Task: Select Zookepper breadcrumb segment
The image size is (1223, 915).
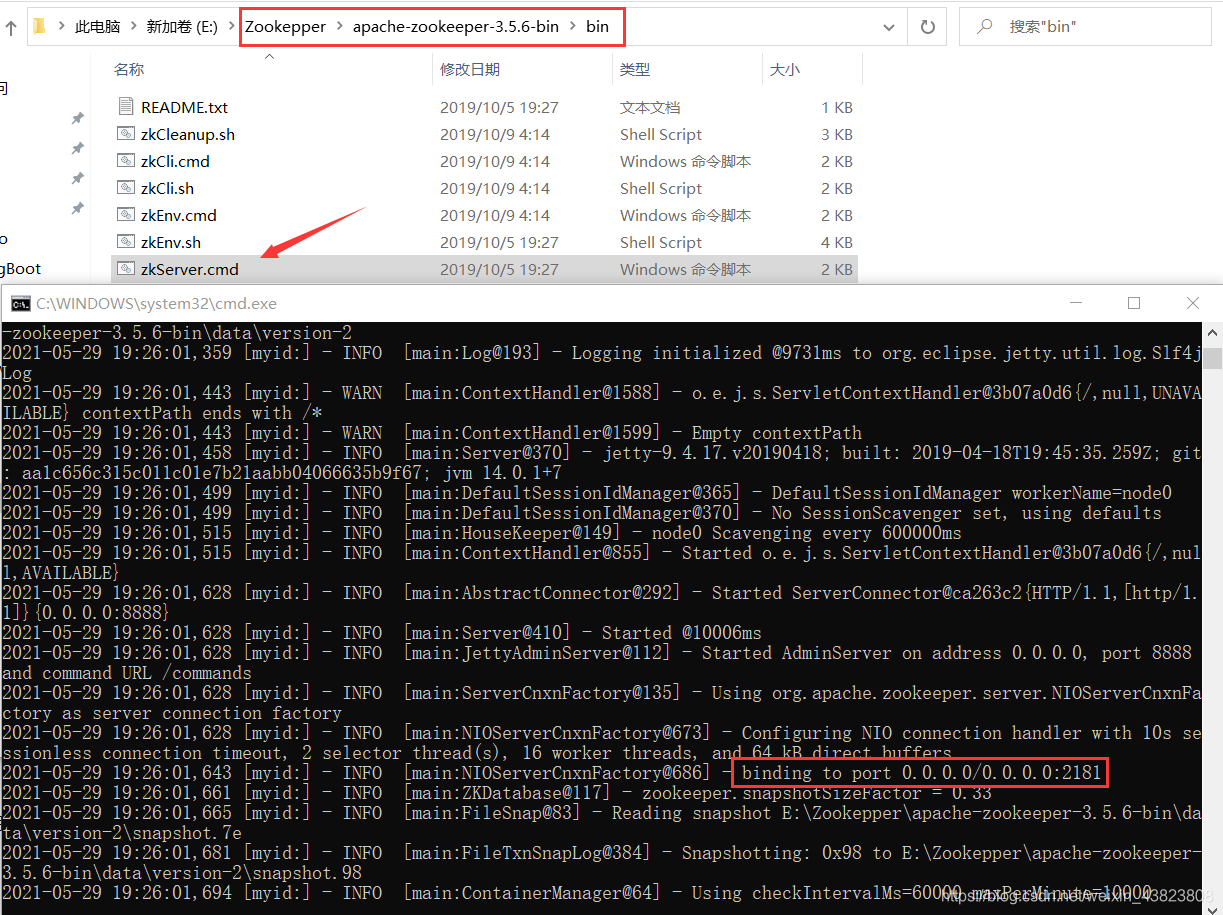Action: click(286, 27)
